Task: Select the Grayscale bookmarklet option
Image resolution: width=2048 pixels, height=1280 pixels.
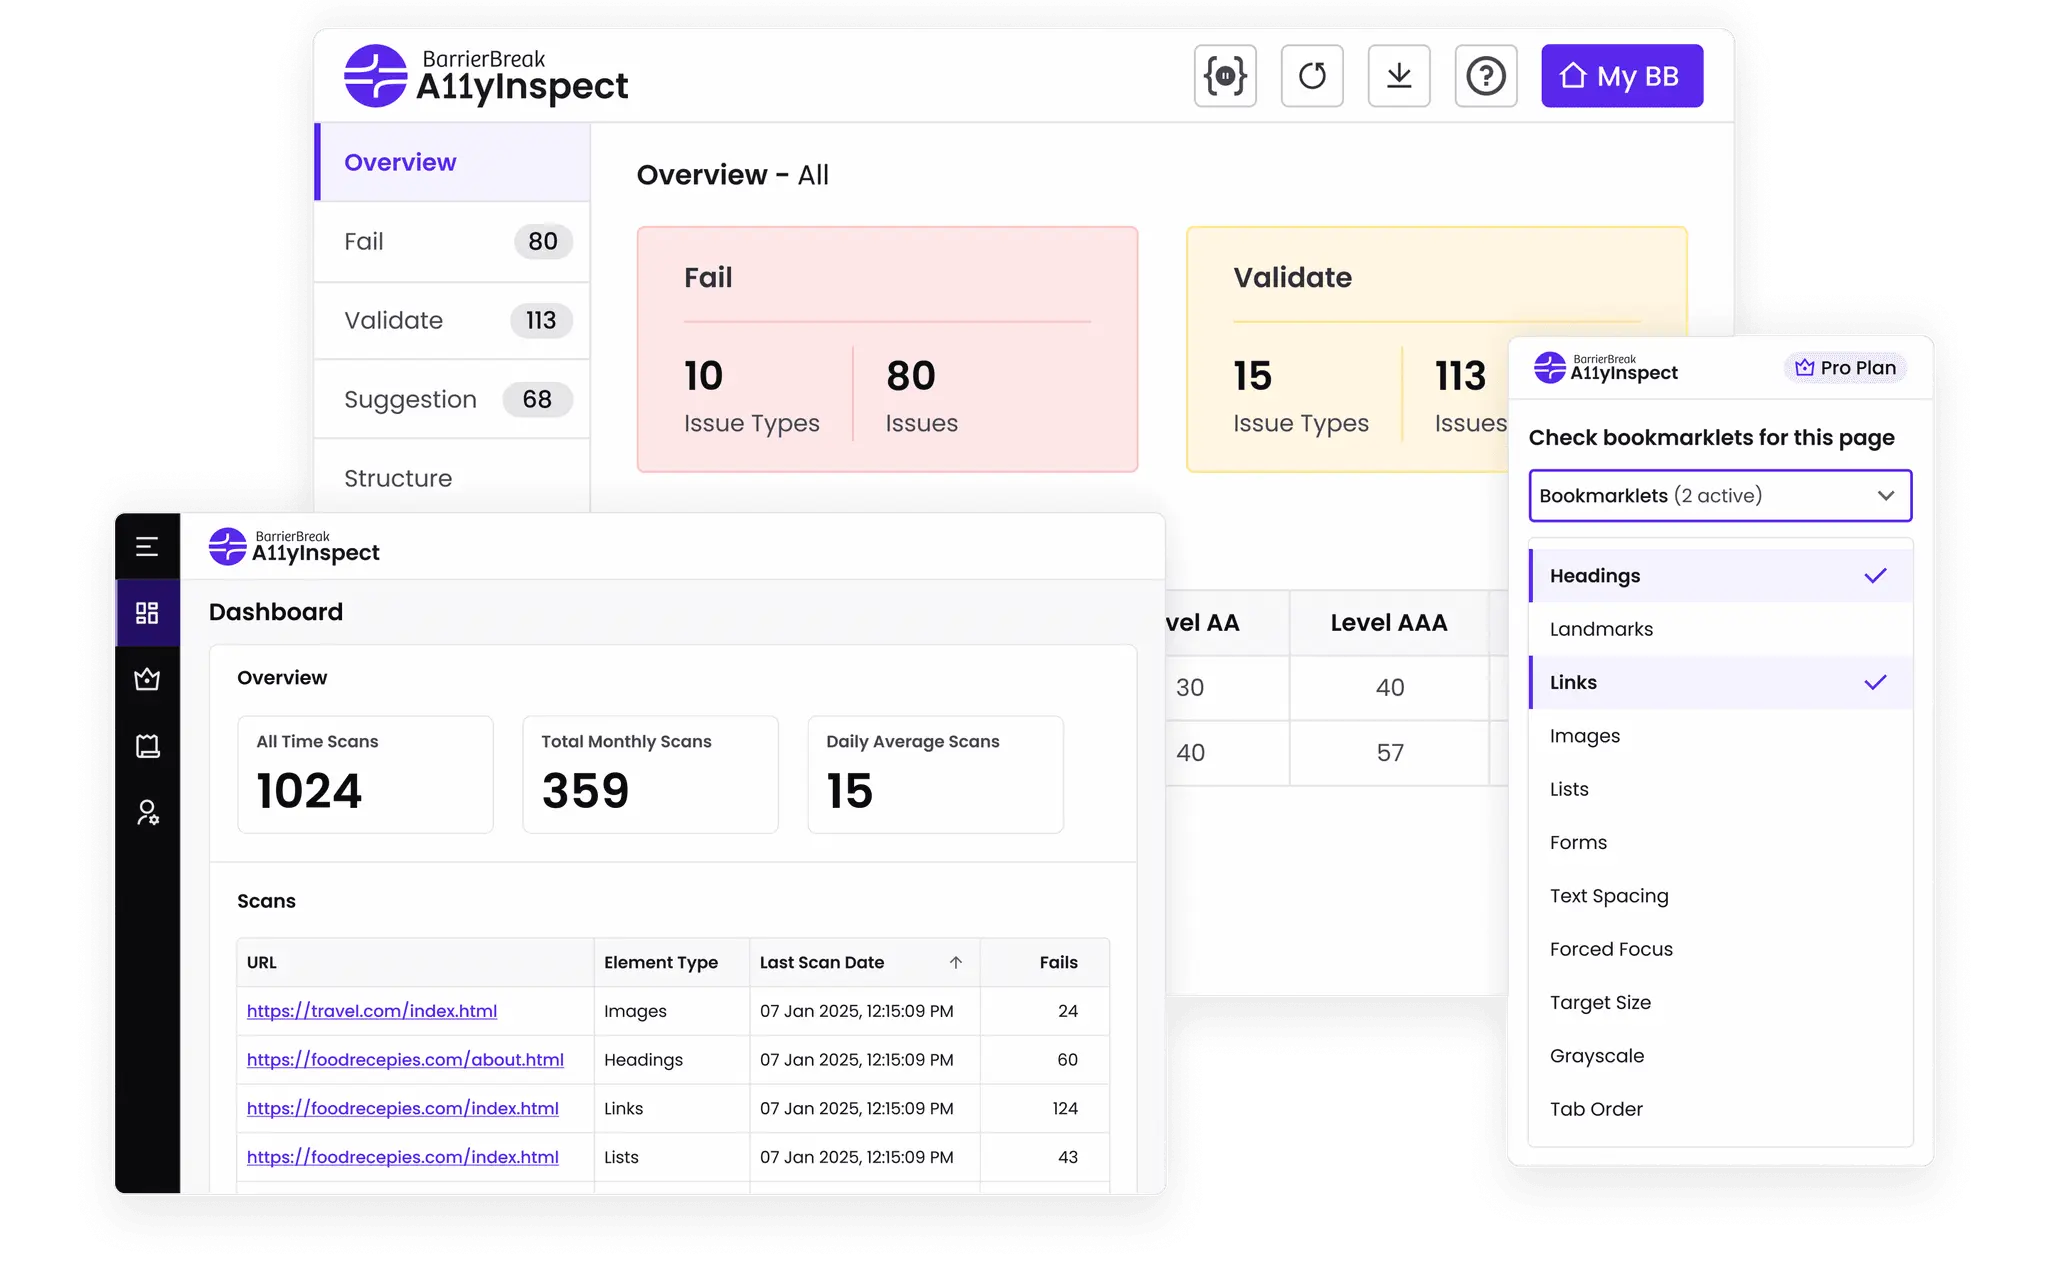Action: click(x=1721, y=1056)
